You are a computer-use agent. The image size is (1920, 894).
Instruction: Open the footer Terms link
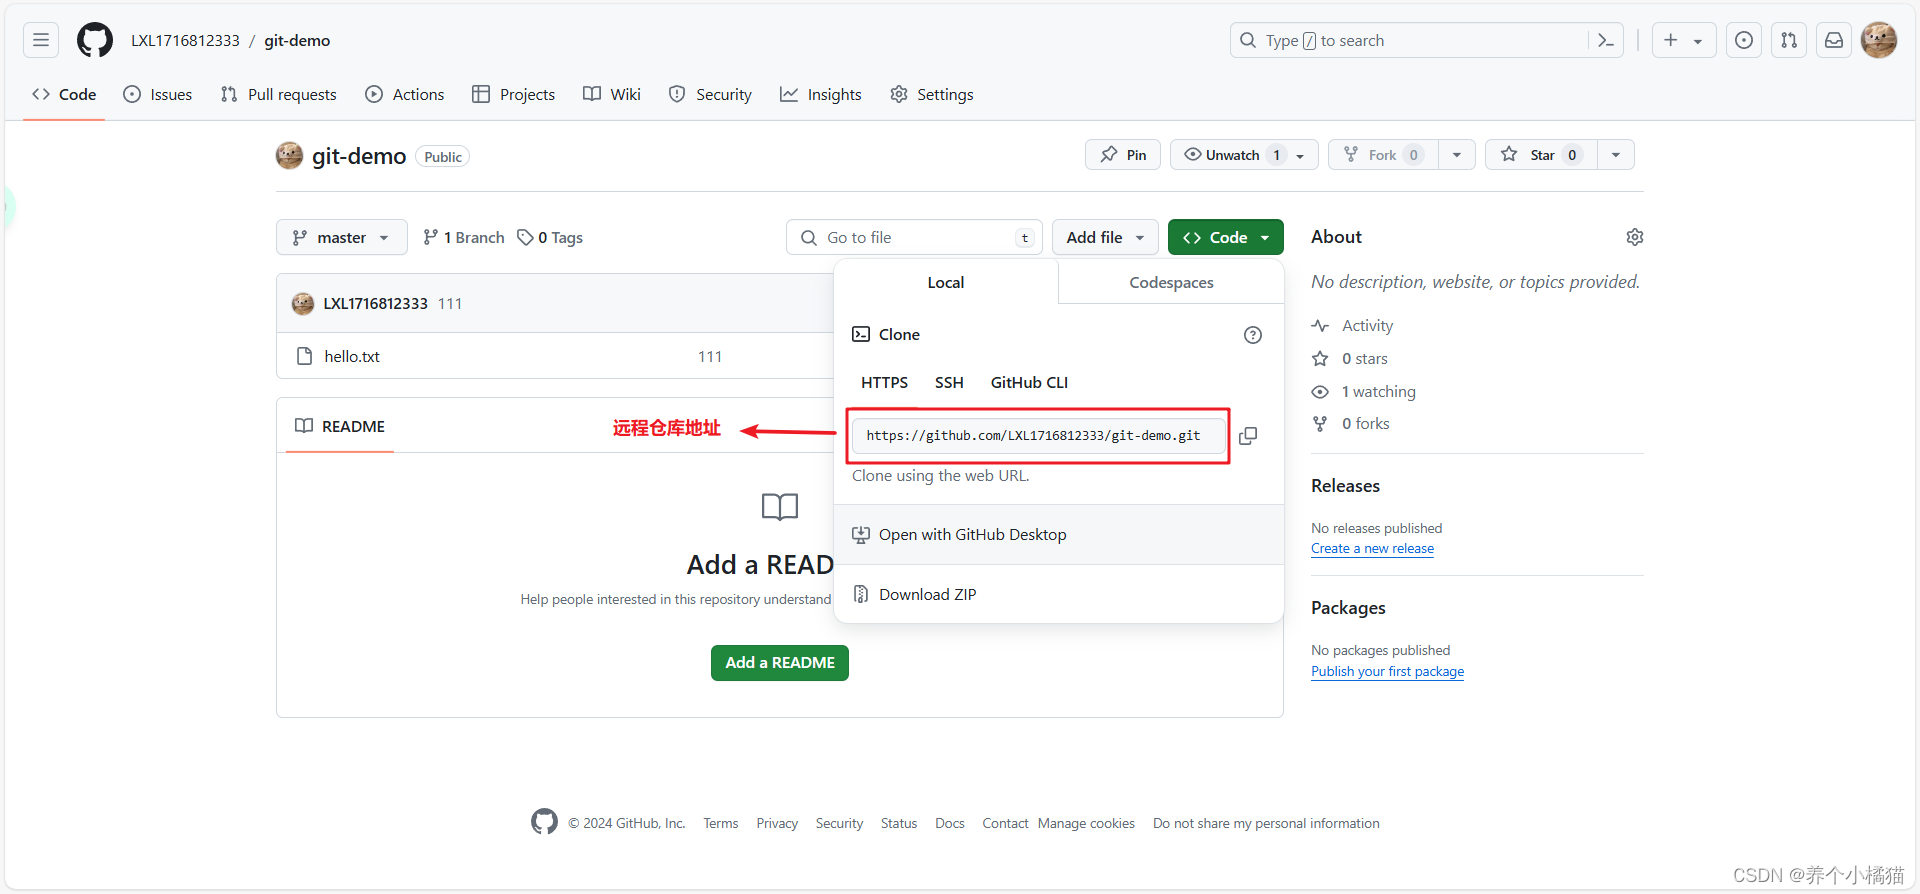(x=720, y=823)
